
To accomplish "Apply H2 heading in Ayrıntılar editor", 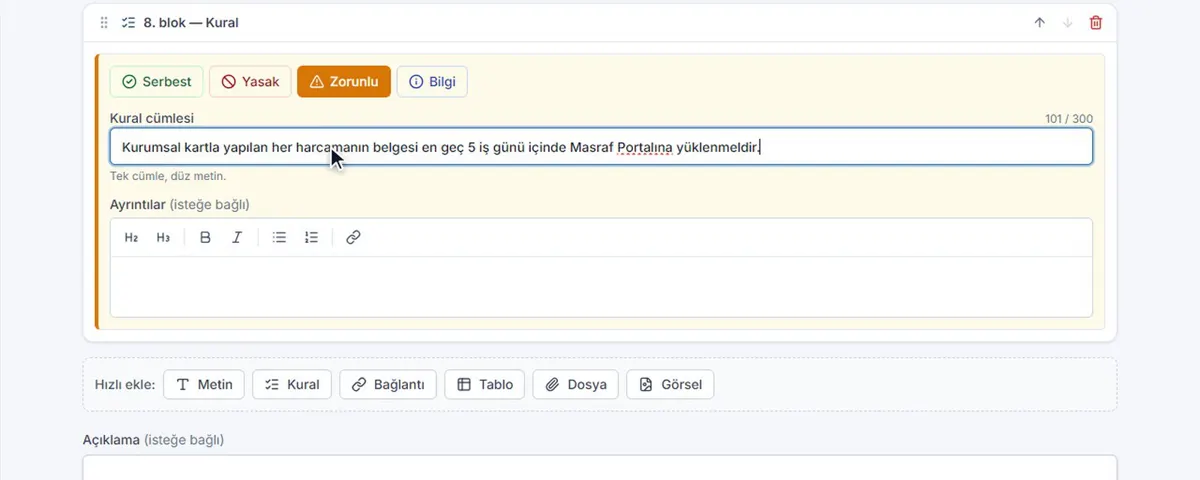I will click(x=131, y=238).
